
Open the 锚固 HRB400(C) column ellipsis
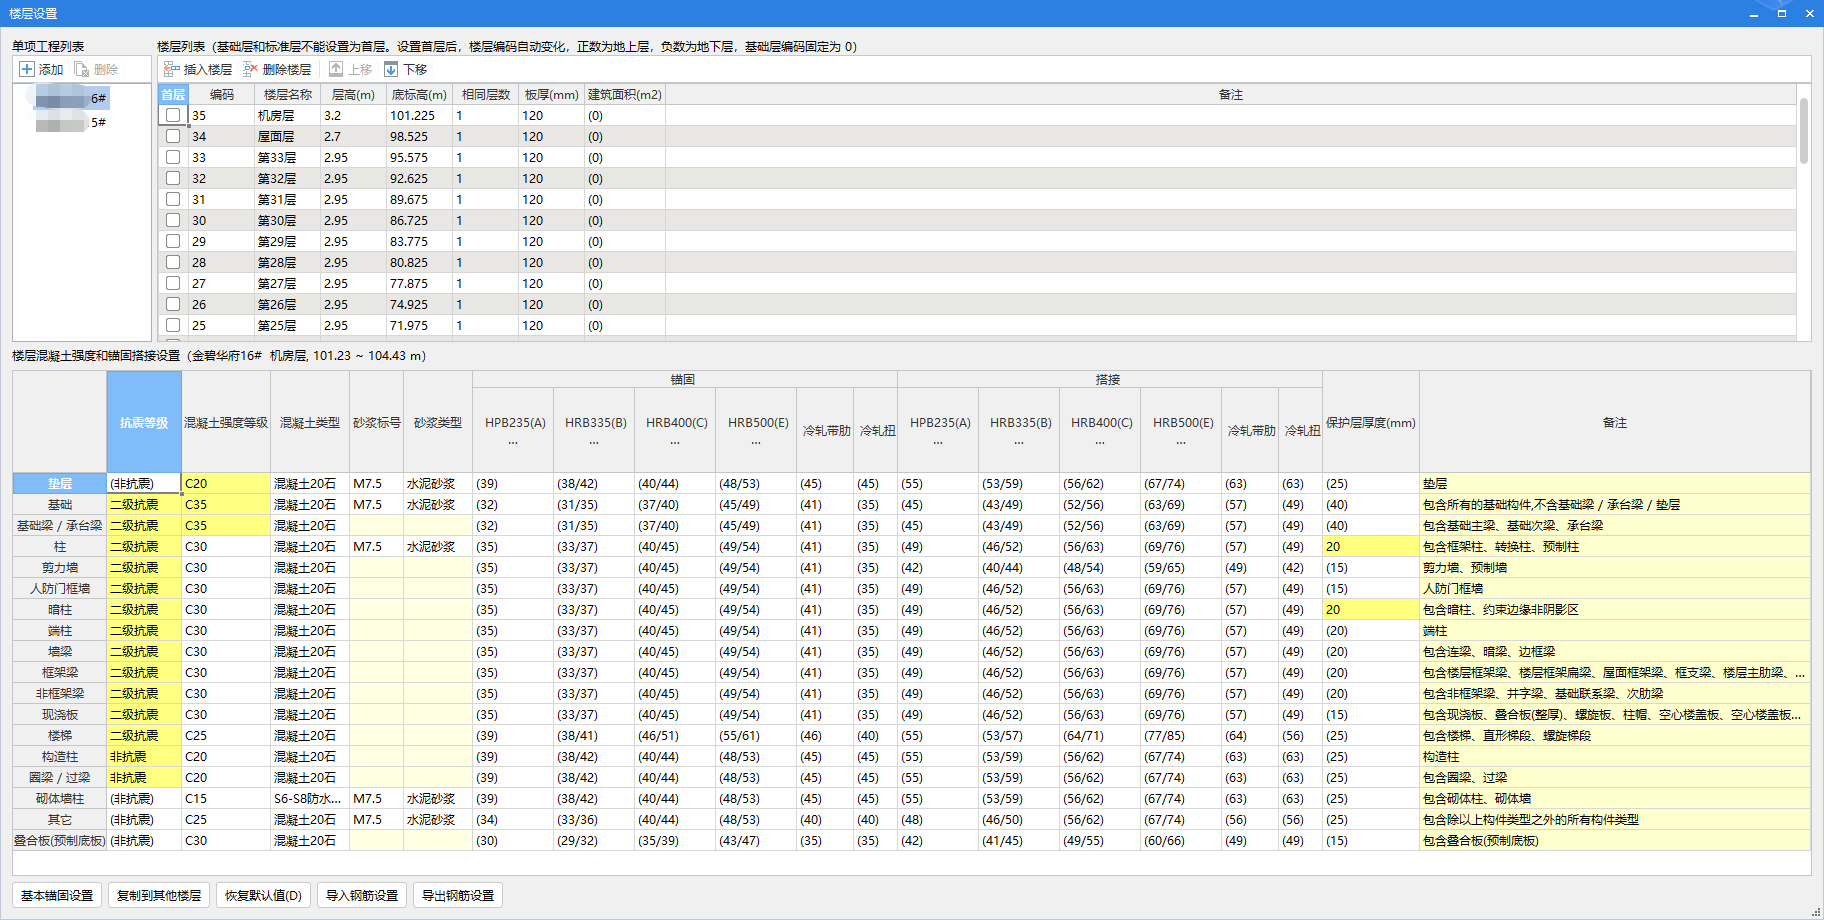point(675,441)
